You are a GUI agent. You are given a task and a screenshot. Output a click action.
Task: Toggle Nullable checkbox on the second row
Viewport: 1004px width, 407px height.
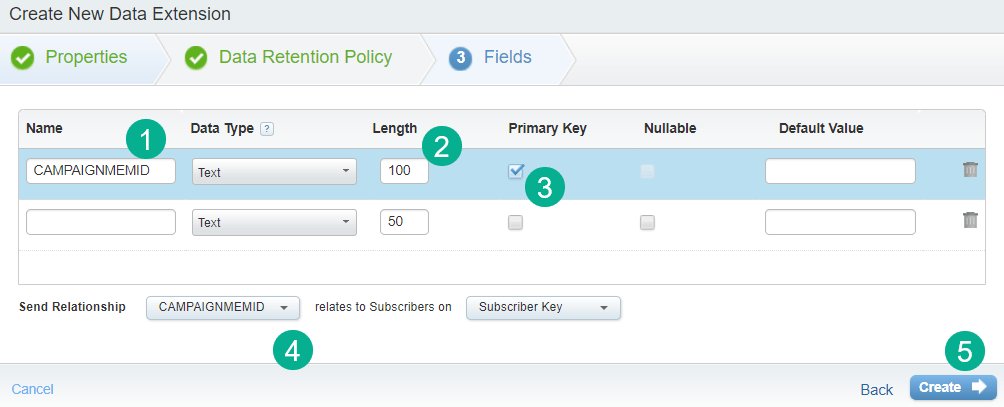(647, 222)
